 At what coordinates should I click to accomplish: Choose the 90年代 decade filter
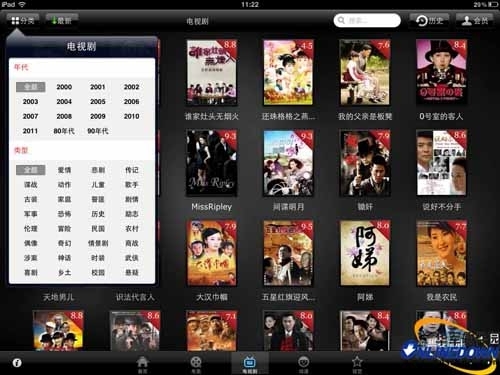click(x=98, y=131)
